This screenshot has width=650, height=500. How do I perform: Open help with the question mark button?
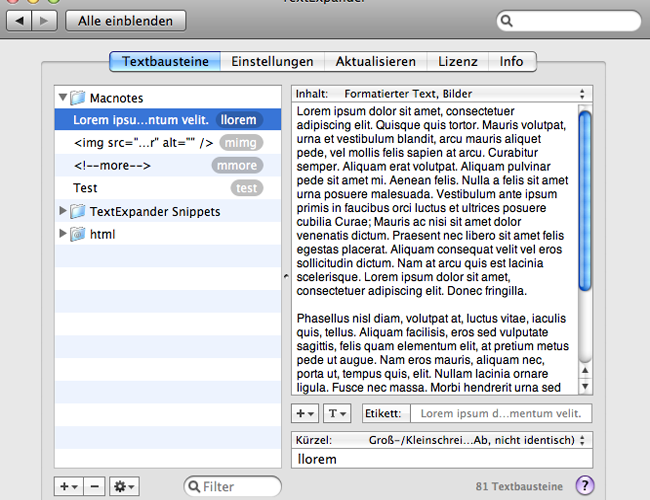click(585, 485)
